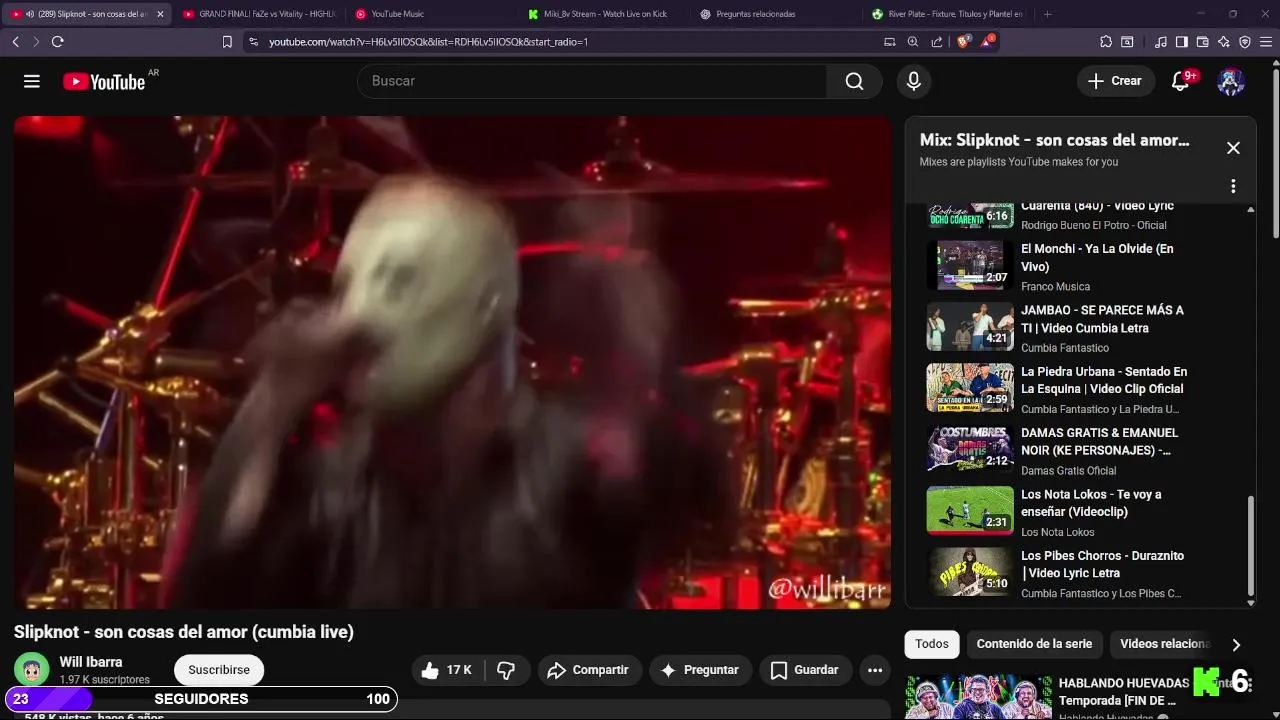Select the Todos filter chip
This screenshot has height=720, width=1280.
(932, 644)
